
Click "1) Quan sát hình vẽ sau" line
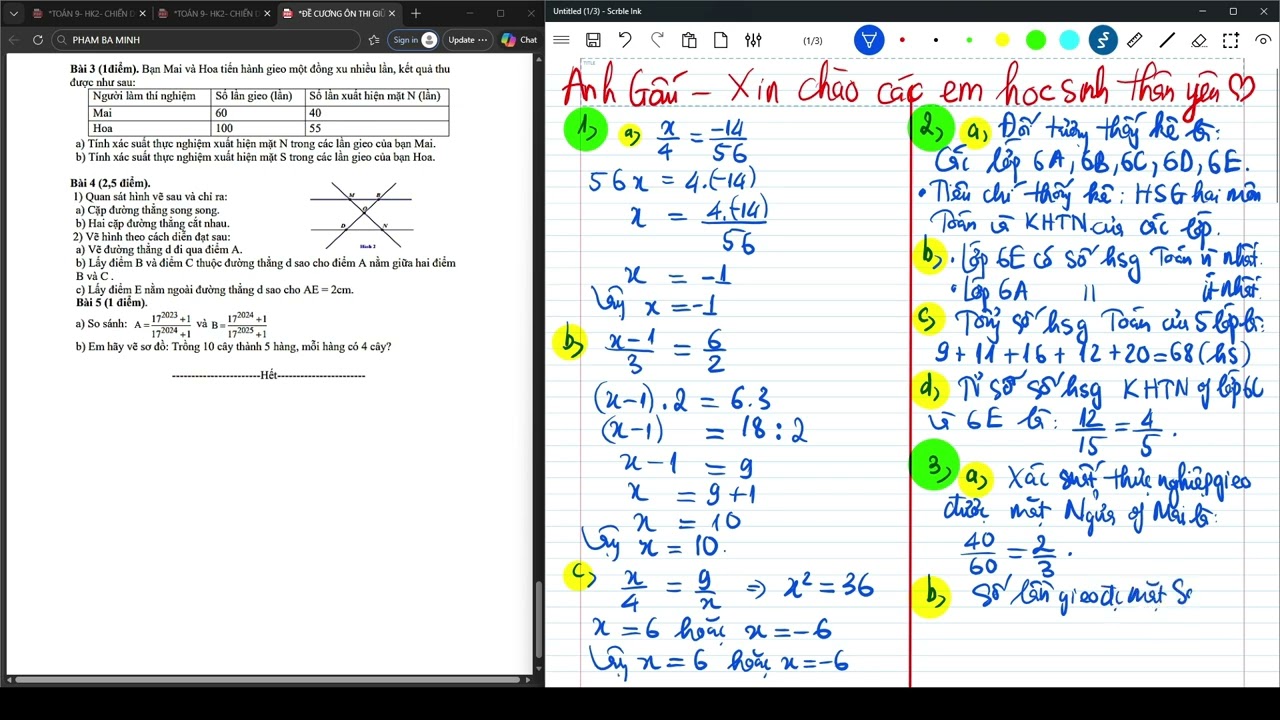click(150, 197)
